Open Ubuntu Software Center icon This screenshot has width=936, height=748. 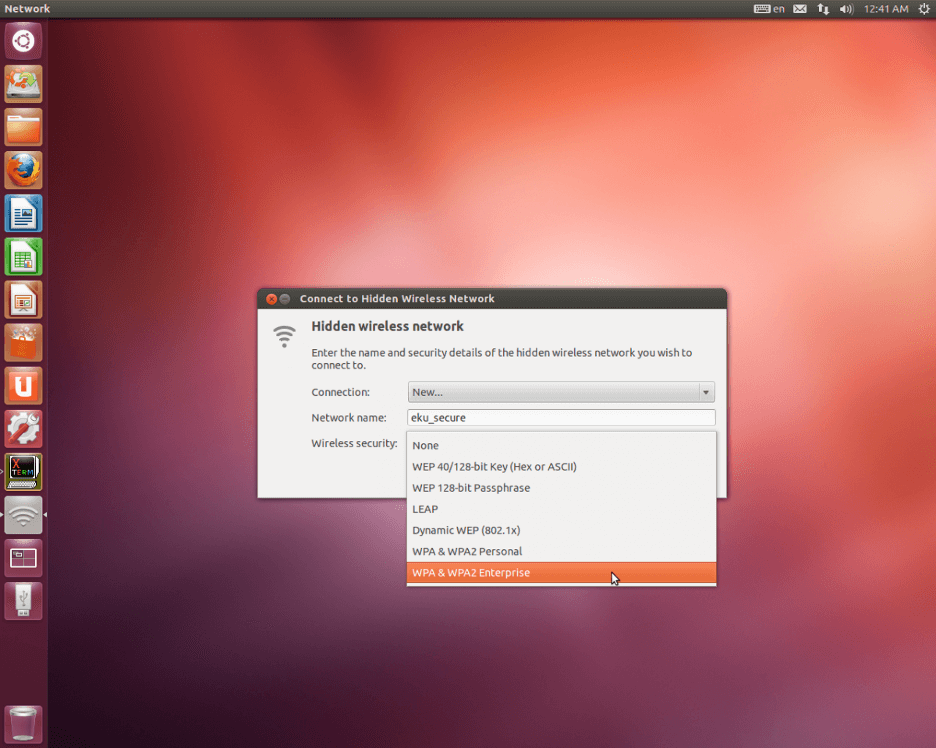click(23, 342)
